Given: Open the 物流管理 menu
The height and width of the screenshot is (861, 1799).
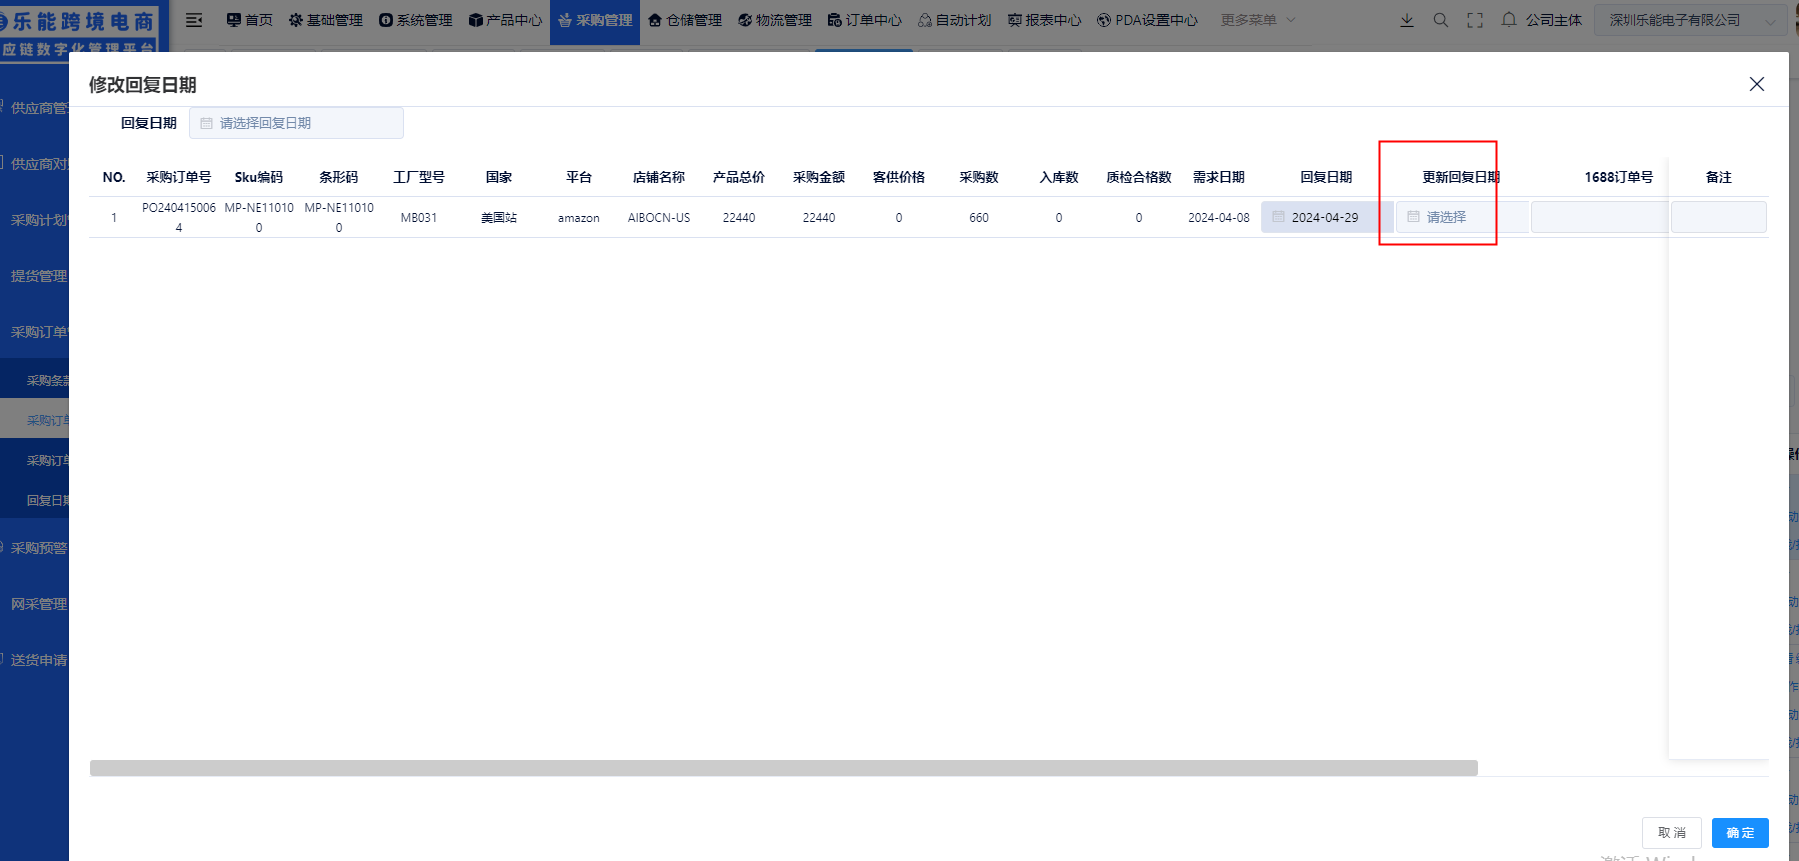Looking at the screenshot, I should coord(775,20).
